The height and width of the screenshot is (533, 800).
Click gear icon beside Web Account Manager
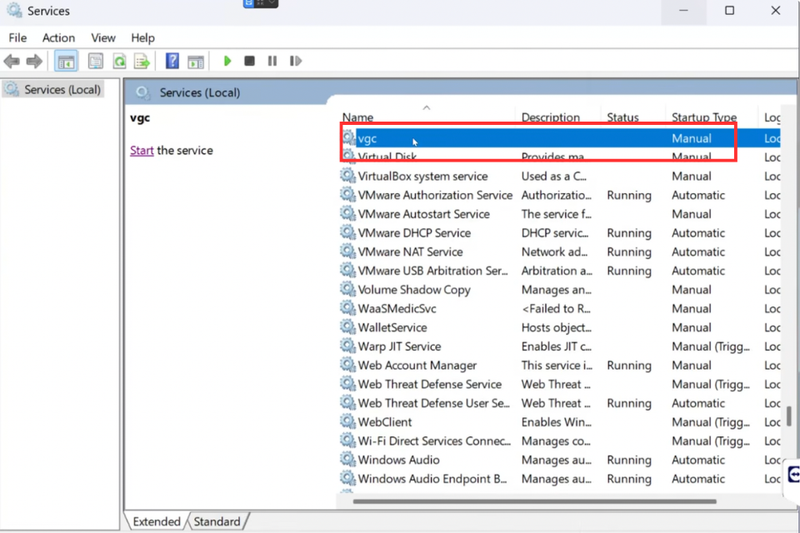[348, 365]
